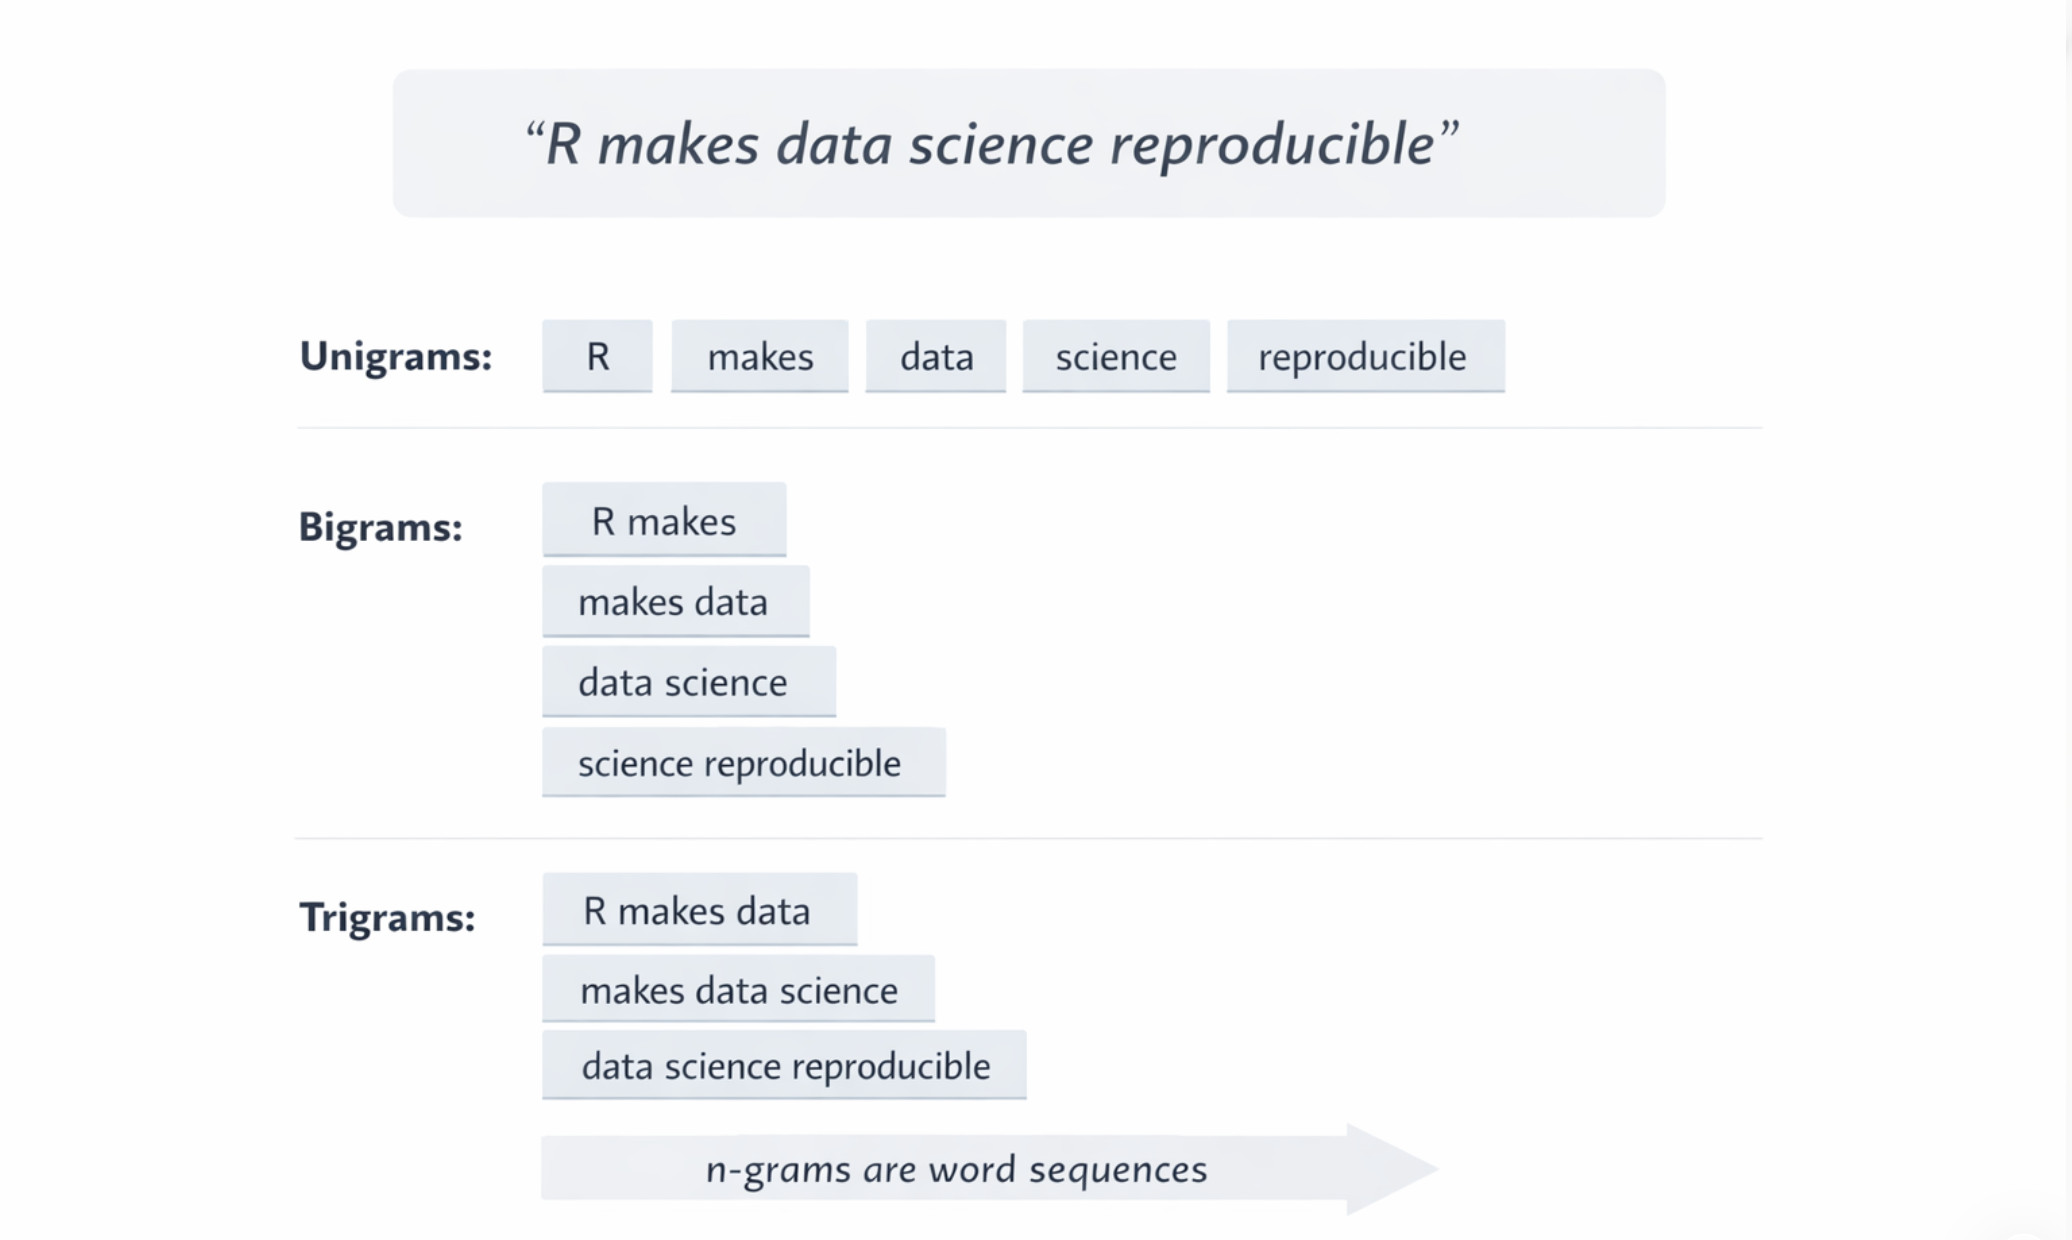Click the "Bigrams:" section label
The width and height of the screenshot is (2072, 1240).
coord(381,527)
